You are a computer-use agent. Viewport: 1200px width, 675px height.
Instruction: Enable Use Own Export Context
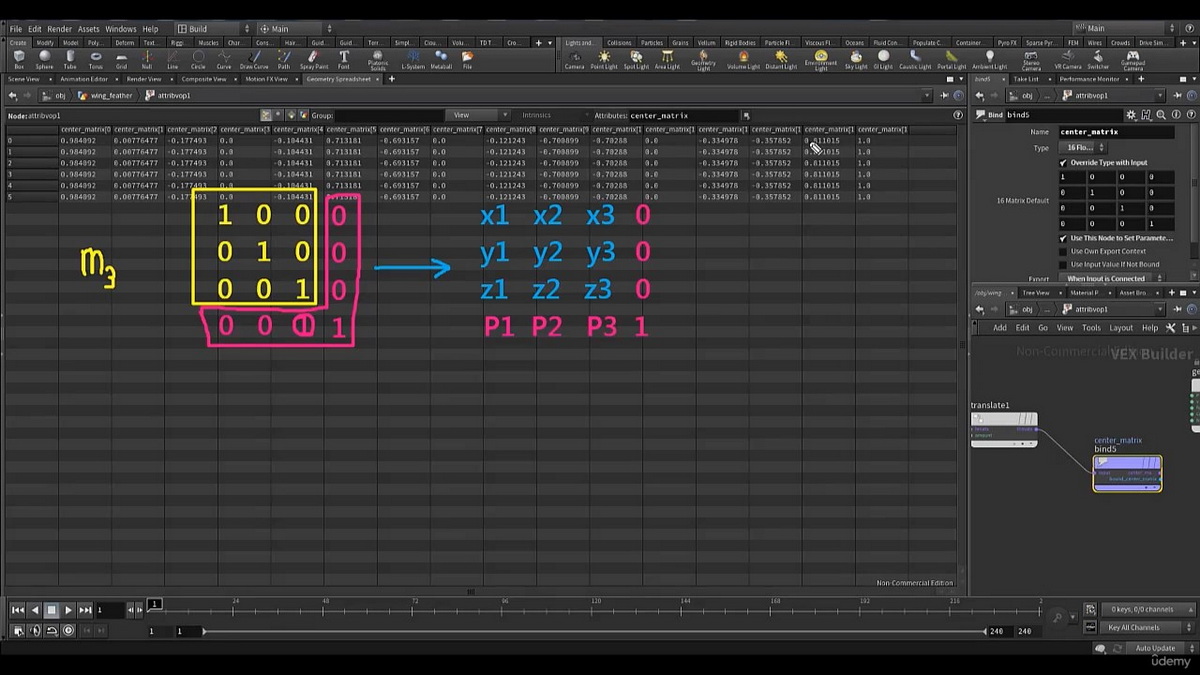click(1063, 251)
